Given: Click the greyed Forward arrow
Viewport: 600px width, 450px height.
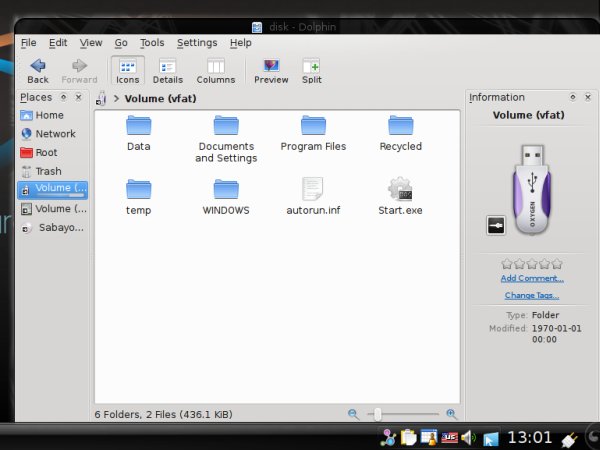Looking at the screenshot, I should pos(79,71).
